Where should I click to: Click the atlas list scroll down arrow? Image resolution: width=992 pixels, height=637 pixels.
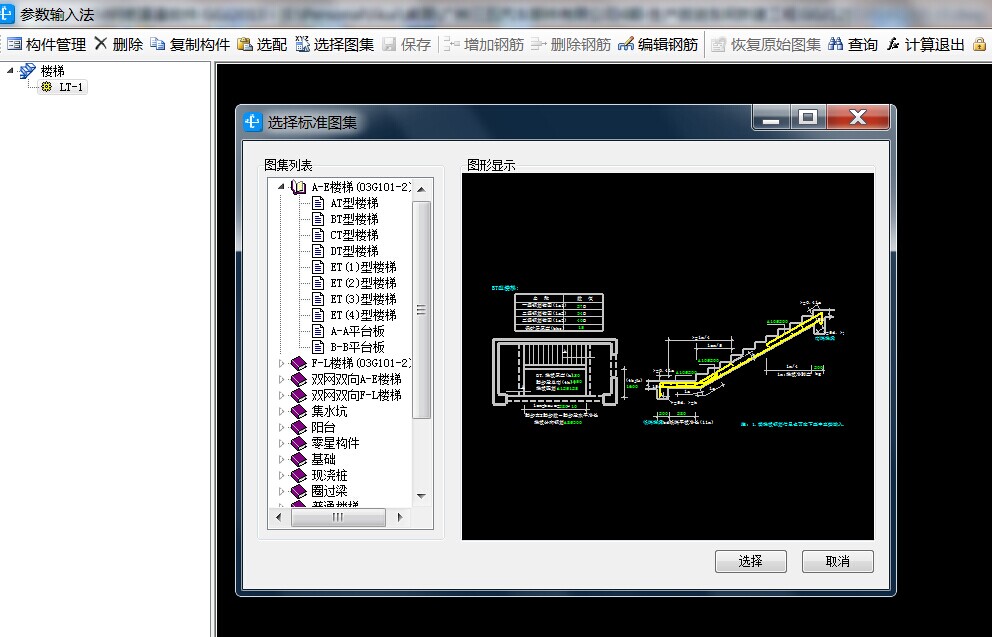tap(421, 497)
